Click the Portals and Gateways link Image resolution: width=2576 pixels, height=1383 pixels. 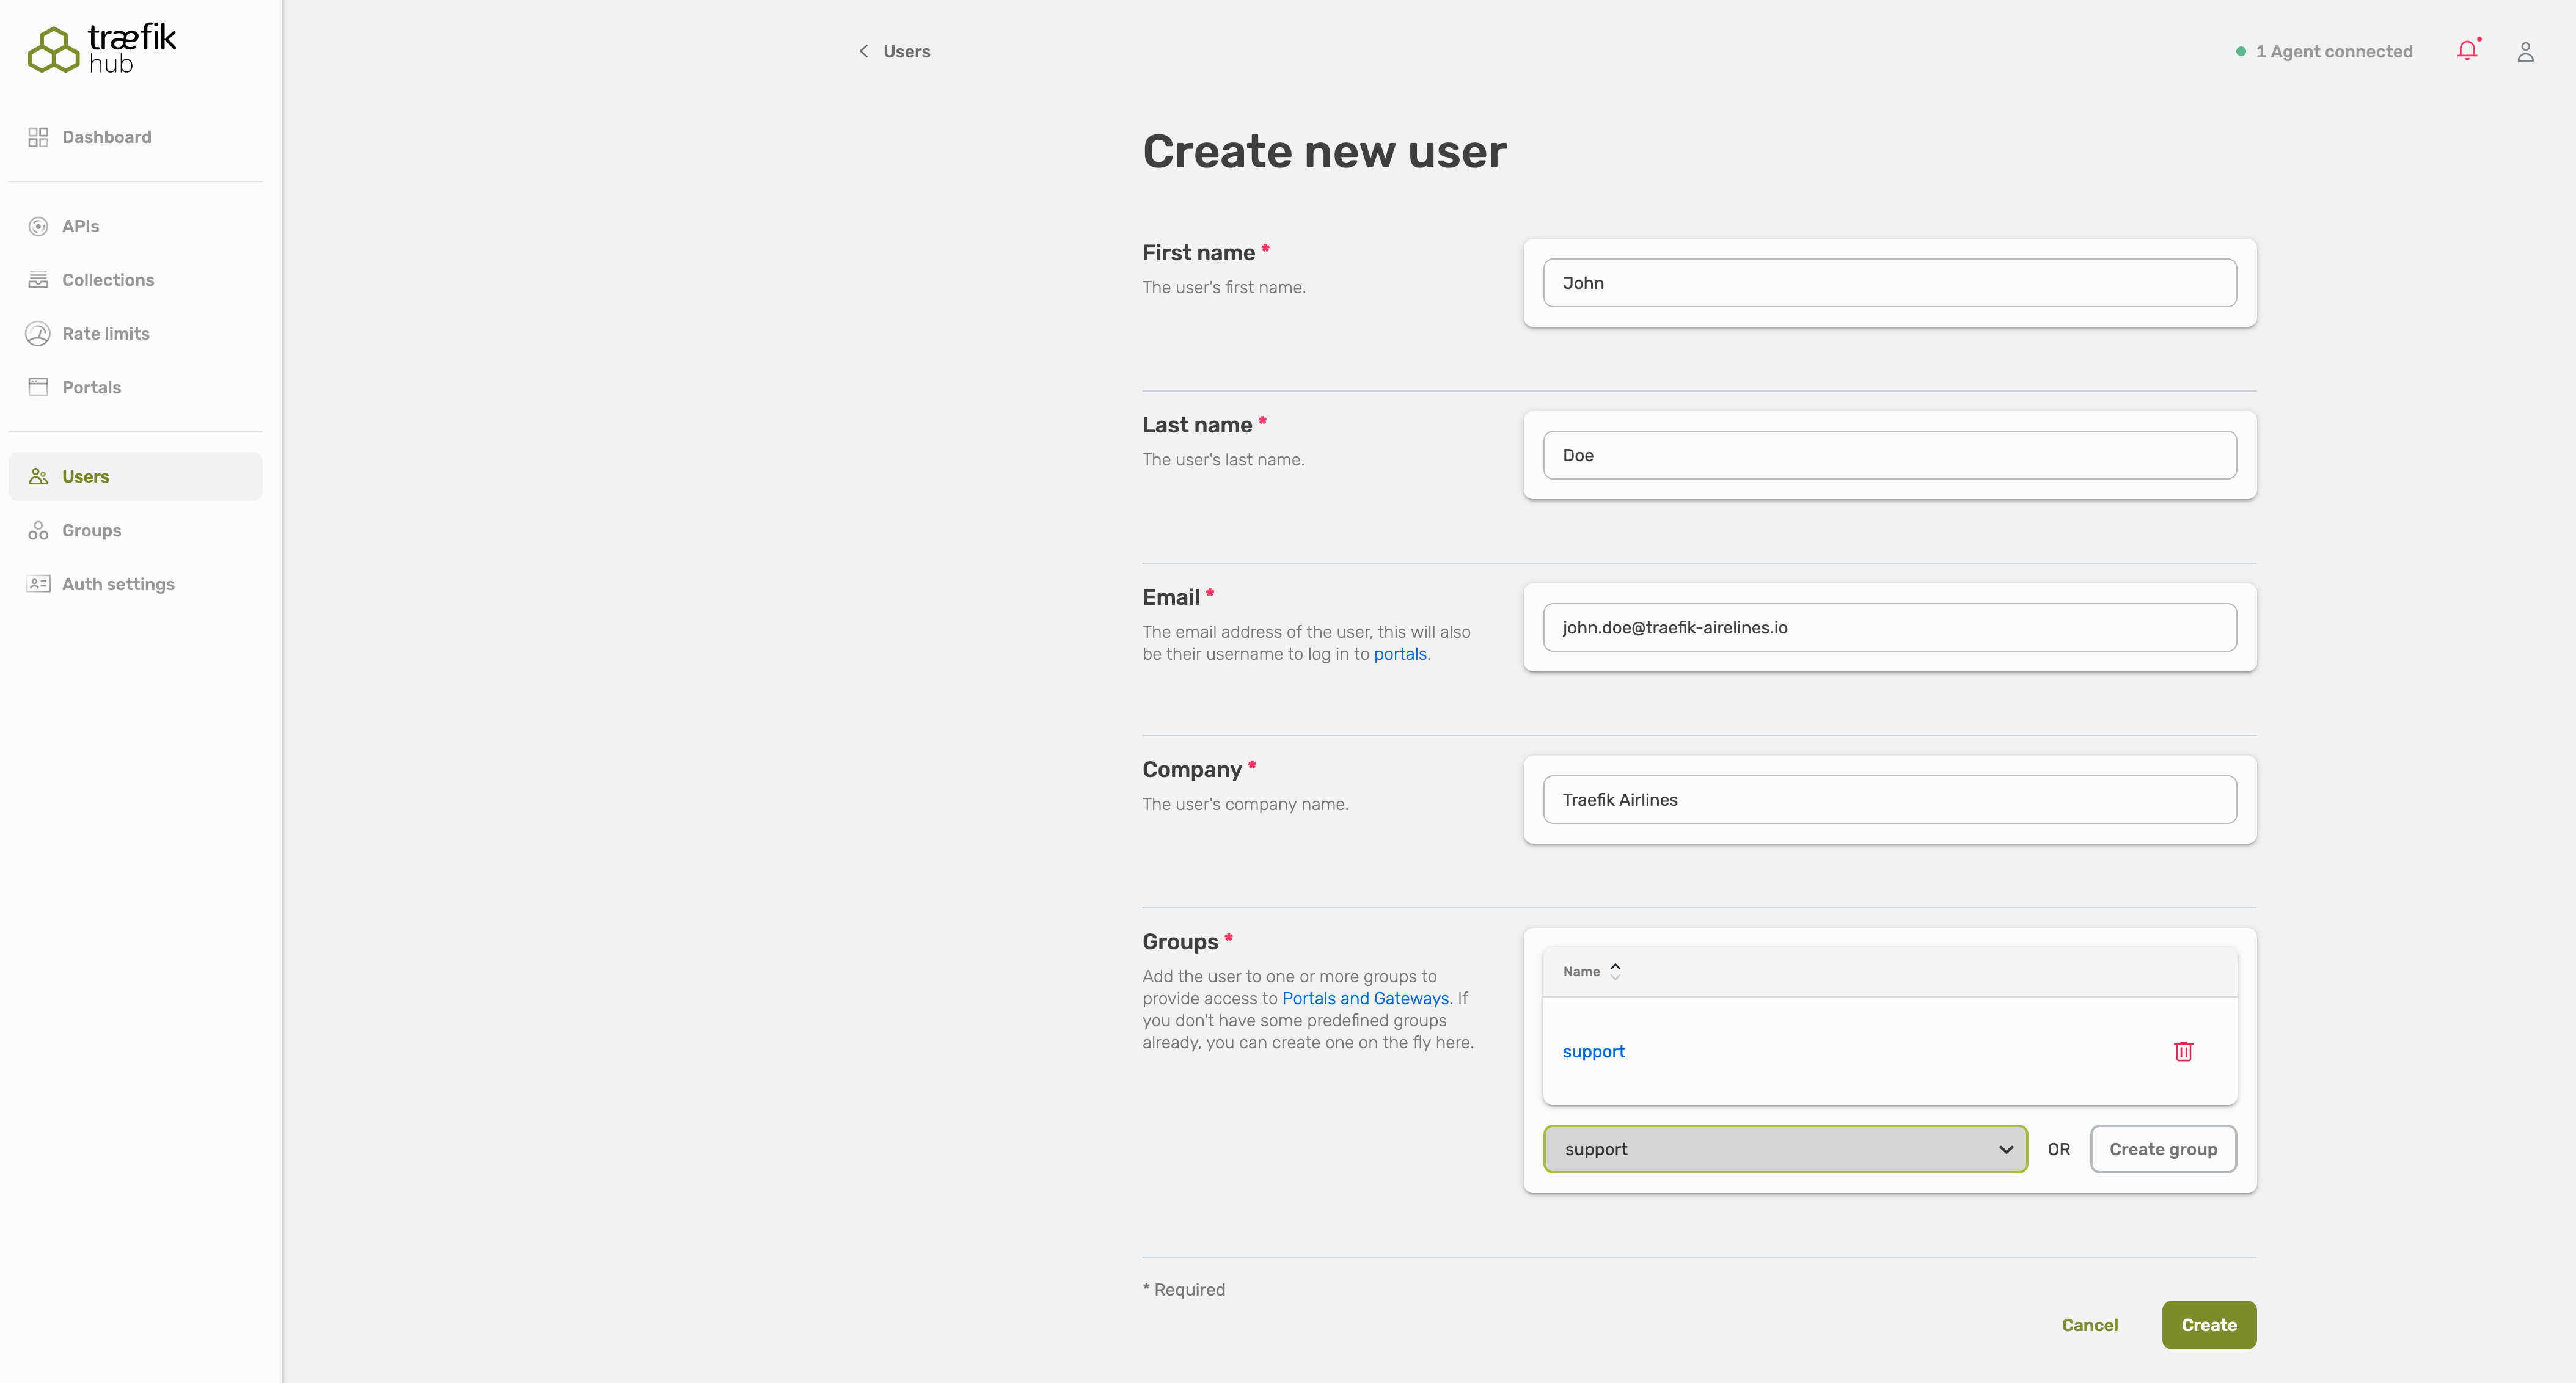pyautogui.click(x=1364, y=998)
